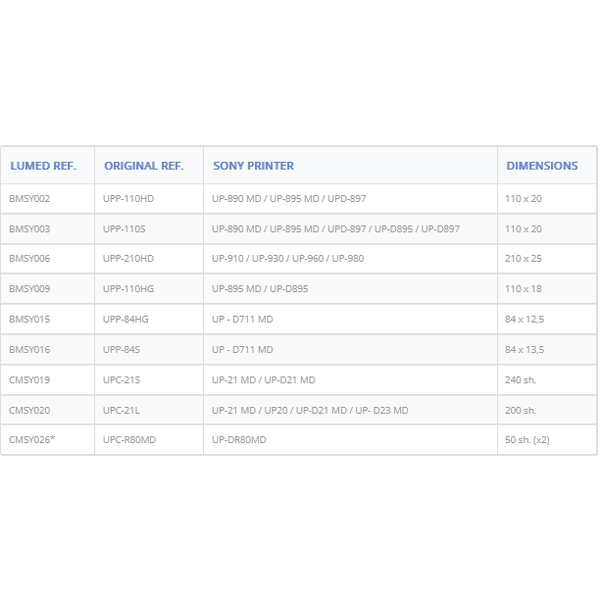The width and height of the screenshot is (600, 600).
Task: Click the UPC-R80MD original reference
Action: [x=129, y=440]
